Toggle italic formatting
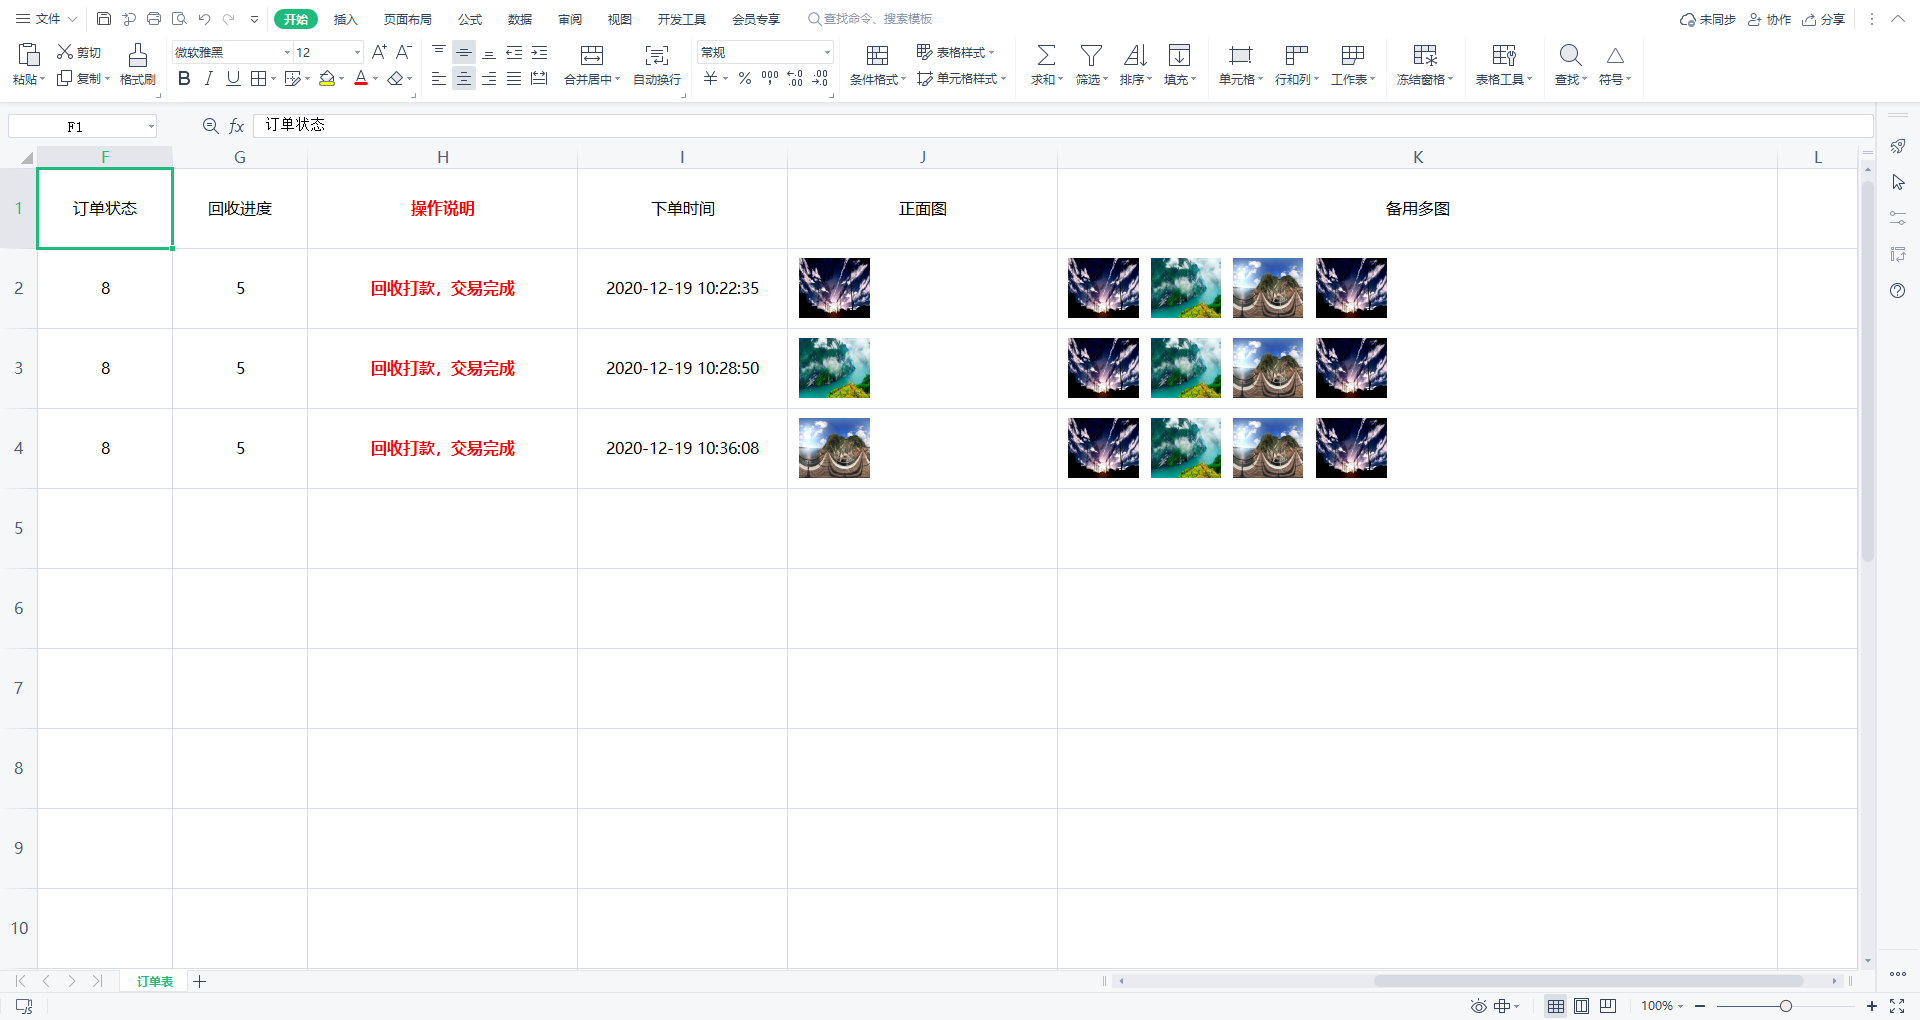This screenshot has width=1920, height=1020. 208,78
